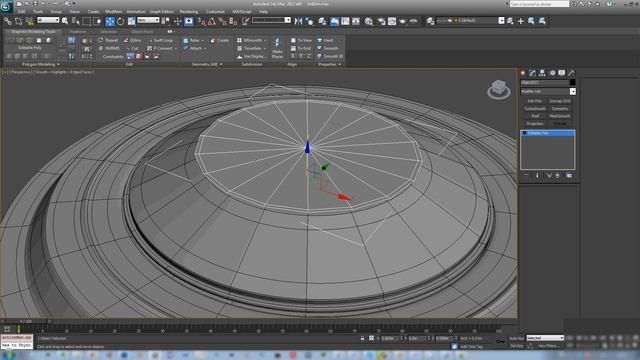Select the Select and Link tool
Screen dimensions: 640x360
[7, 21]
